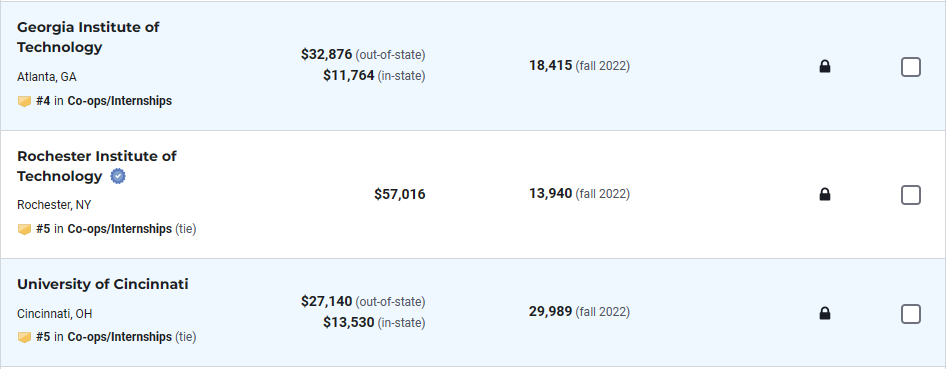Click the lock icon for University of Cincinnati
This screenshot has width=946, height=369.
825,314
